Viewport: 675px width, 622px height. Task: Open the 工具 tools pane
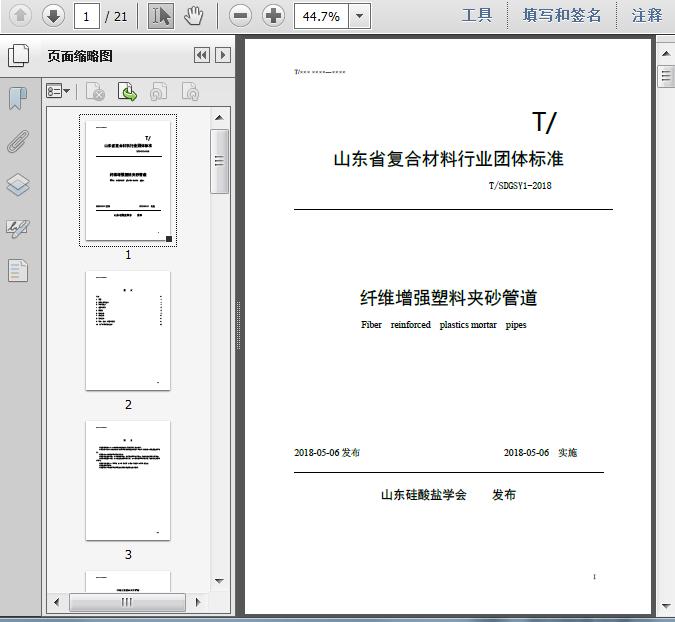coord(477,15)
